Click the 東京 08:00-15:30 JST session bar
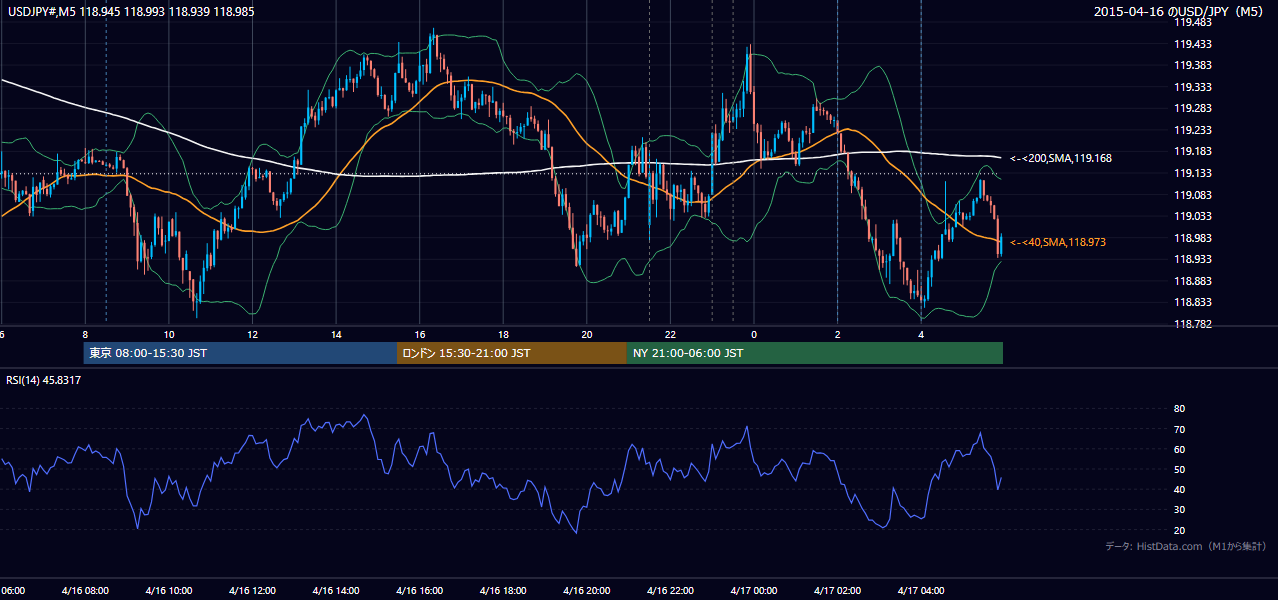This screenshot has height=600, width=1278. [240, 353]
